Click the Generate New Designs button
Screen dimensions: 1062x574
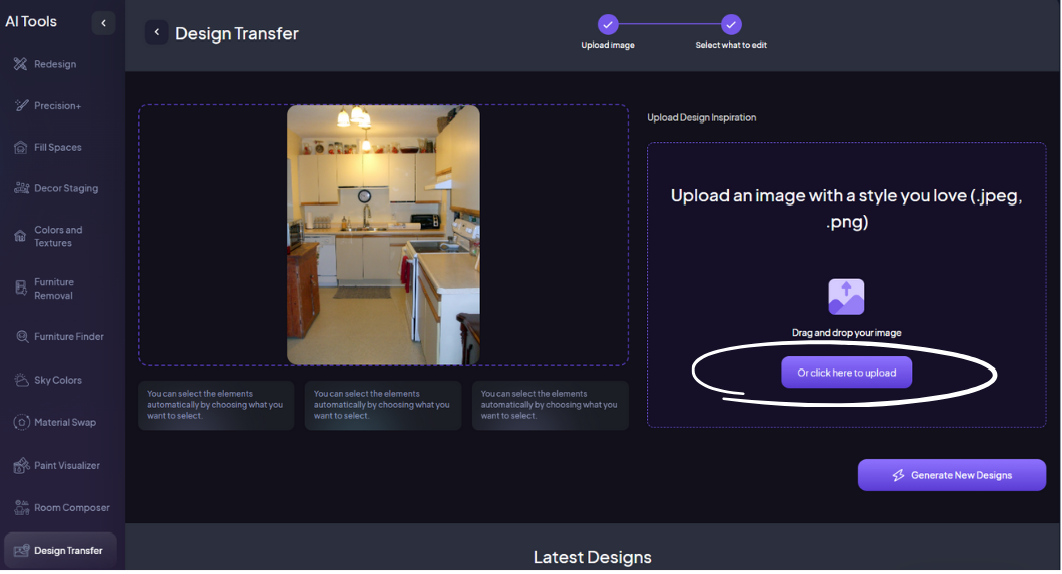(951, 475)
